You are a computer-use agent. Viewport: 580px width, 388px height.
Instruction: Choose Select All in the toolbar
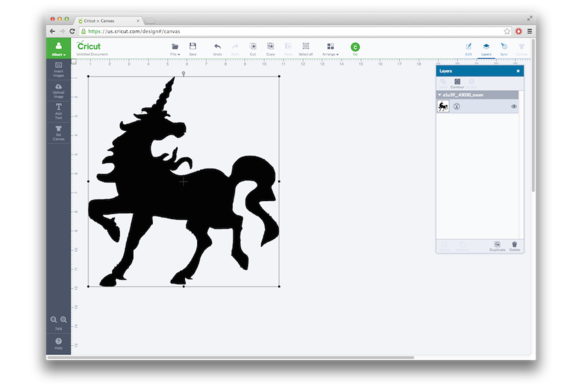[x=306, y=48]
